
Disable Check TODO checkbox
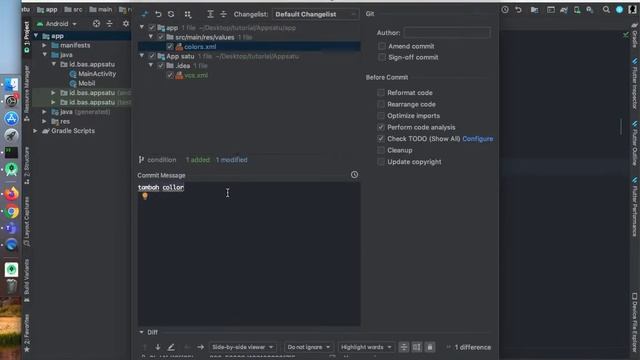click(381, 139)
